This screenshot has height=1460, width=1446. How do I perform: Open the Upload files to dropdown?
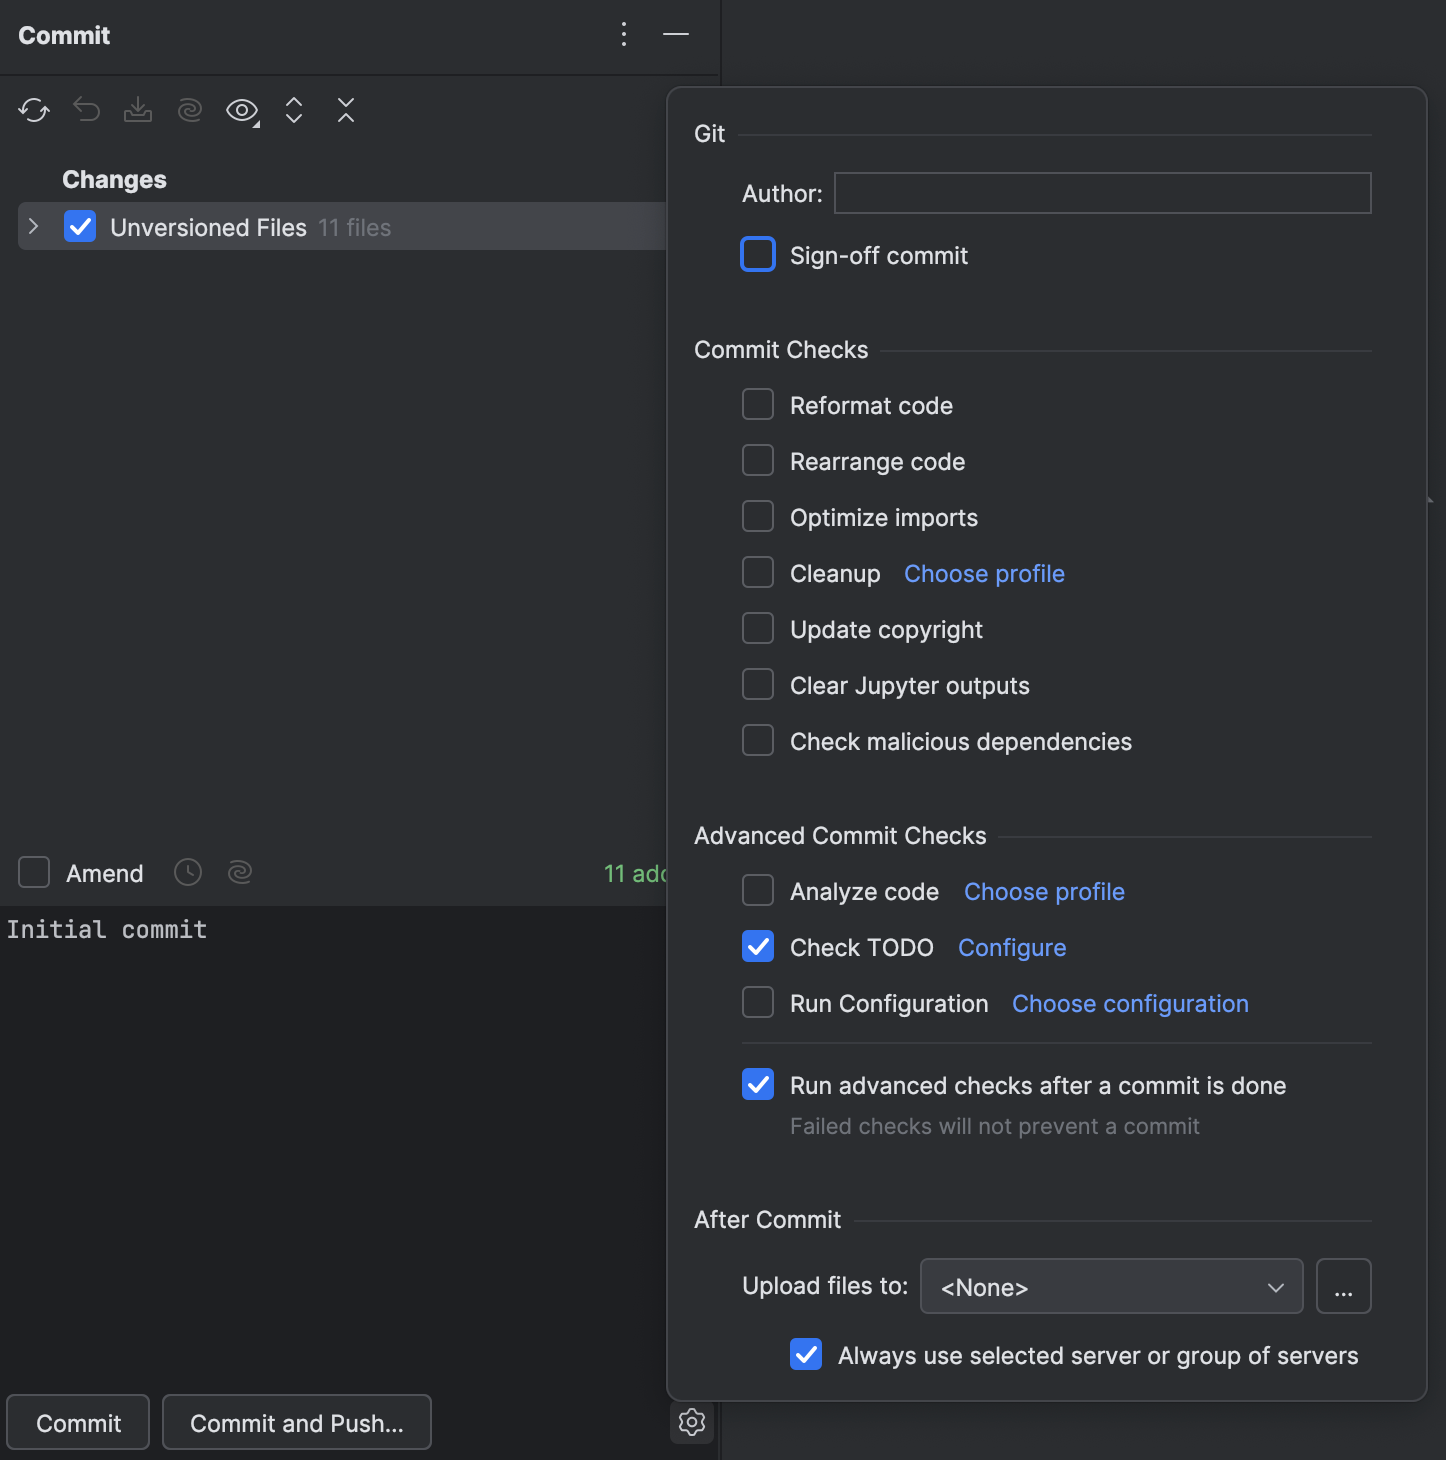pyautogui.click(x=1110, y=1287)
